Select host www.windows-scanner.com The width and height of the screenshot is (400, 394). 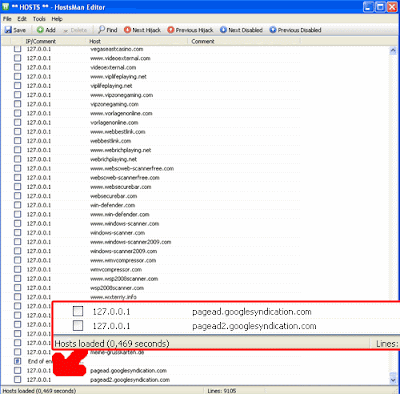[125, 224]
